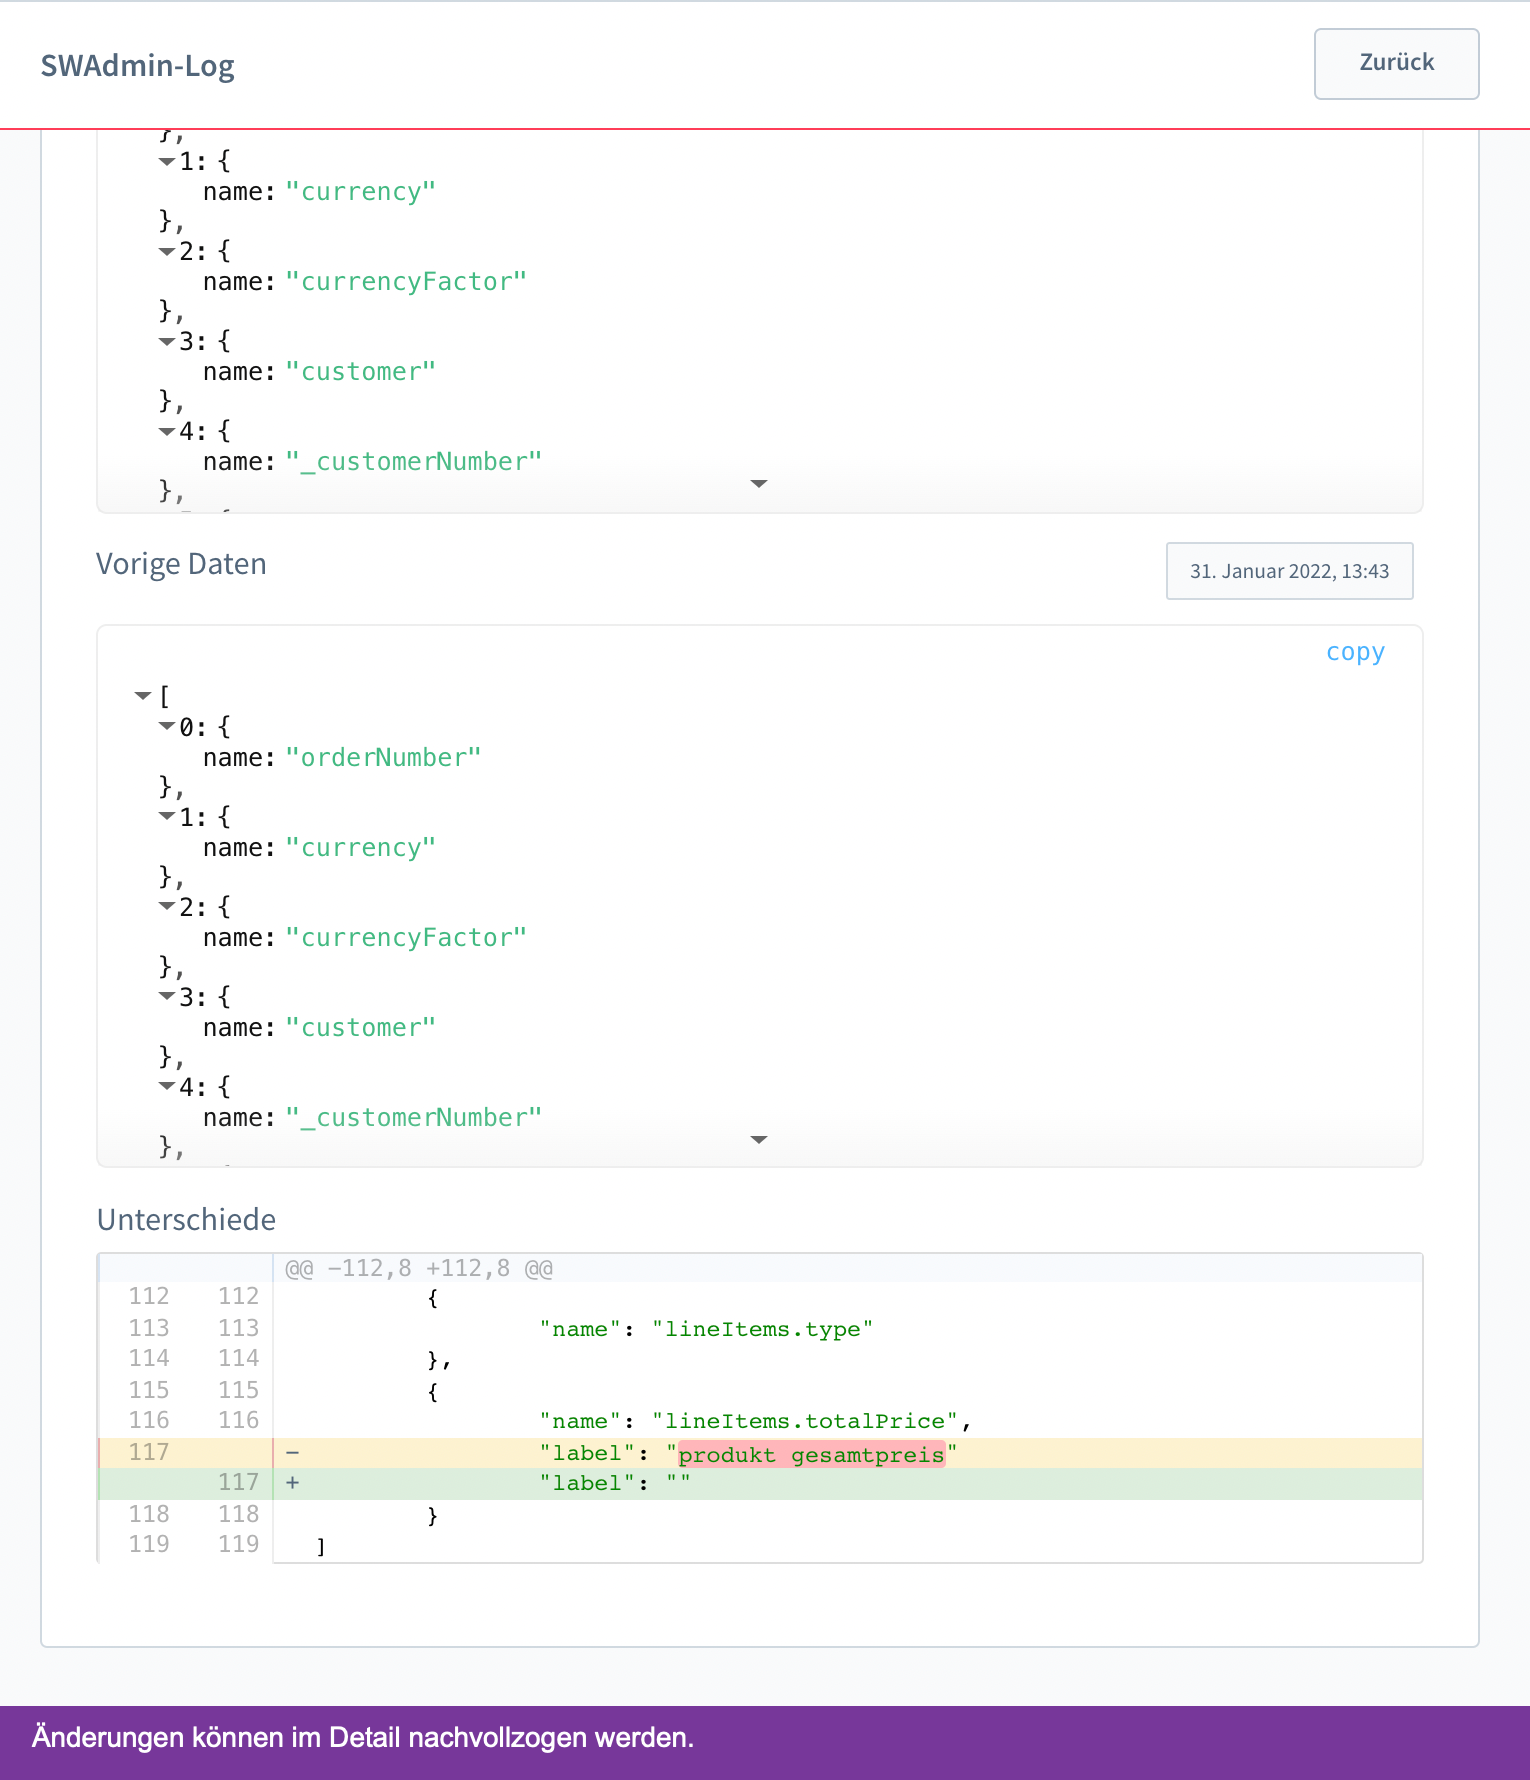Collapse item 1 in upper JSON panel
The image size is (1530, 1780).
(x=167, y=161)
